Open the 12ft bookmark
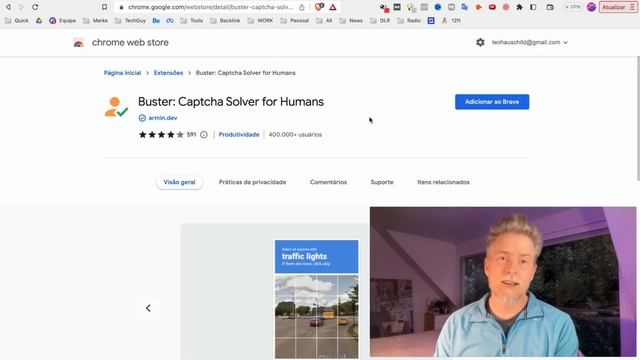The width and height of the screenshot is (640, 360). (x=451, y=20)
